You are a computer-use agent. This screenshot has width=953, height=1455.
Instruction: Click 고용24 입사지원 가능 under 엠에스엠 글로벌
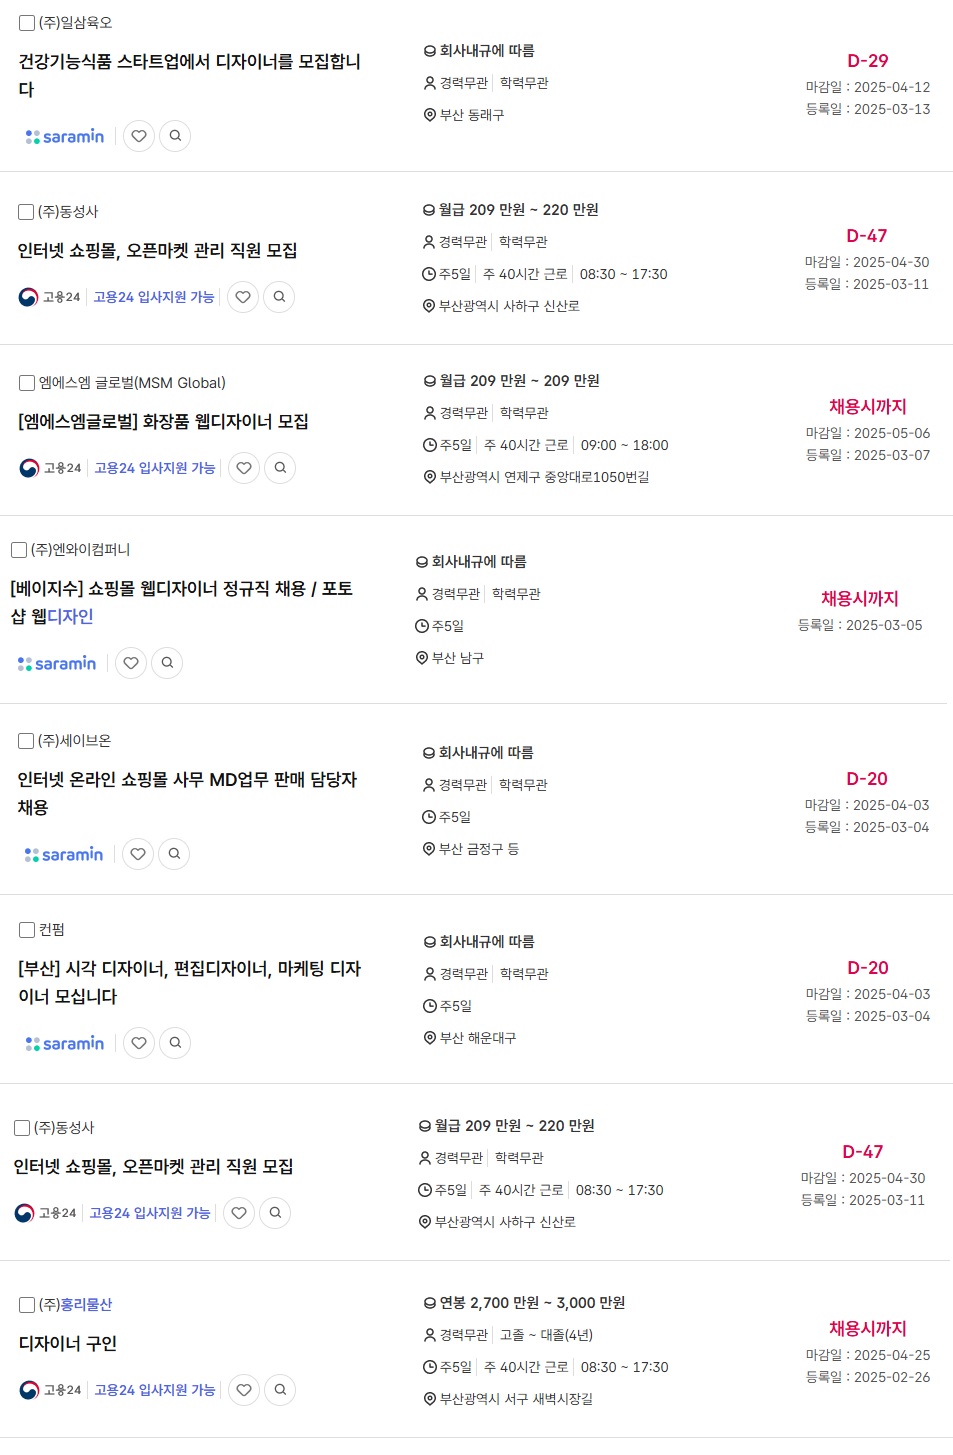(155, 467)
